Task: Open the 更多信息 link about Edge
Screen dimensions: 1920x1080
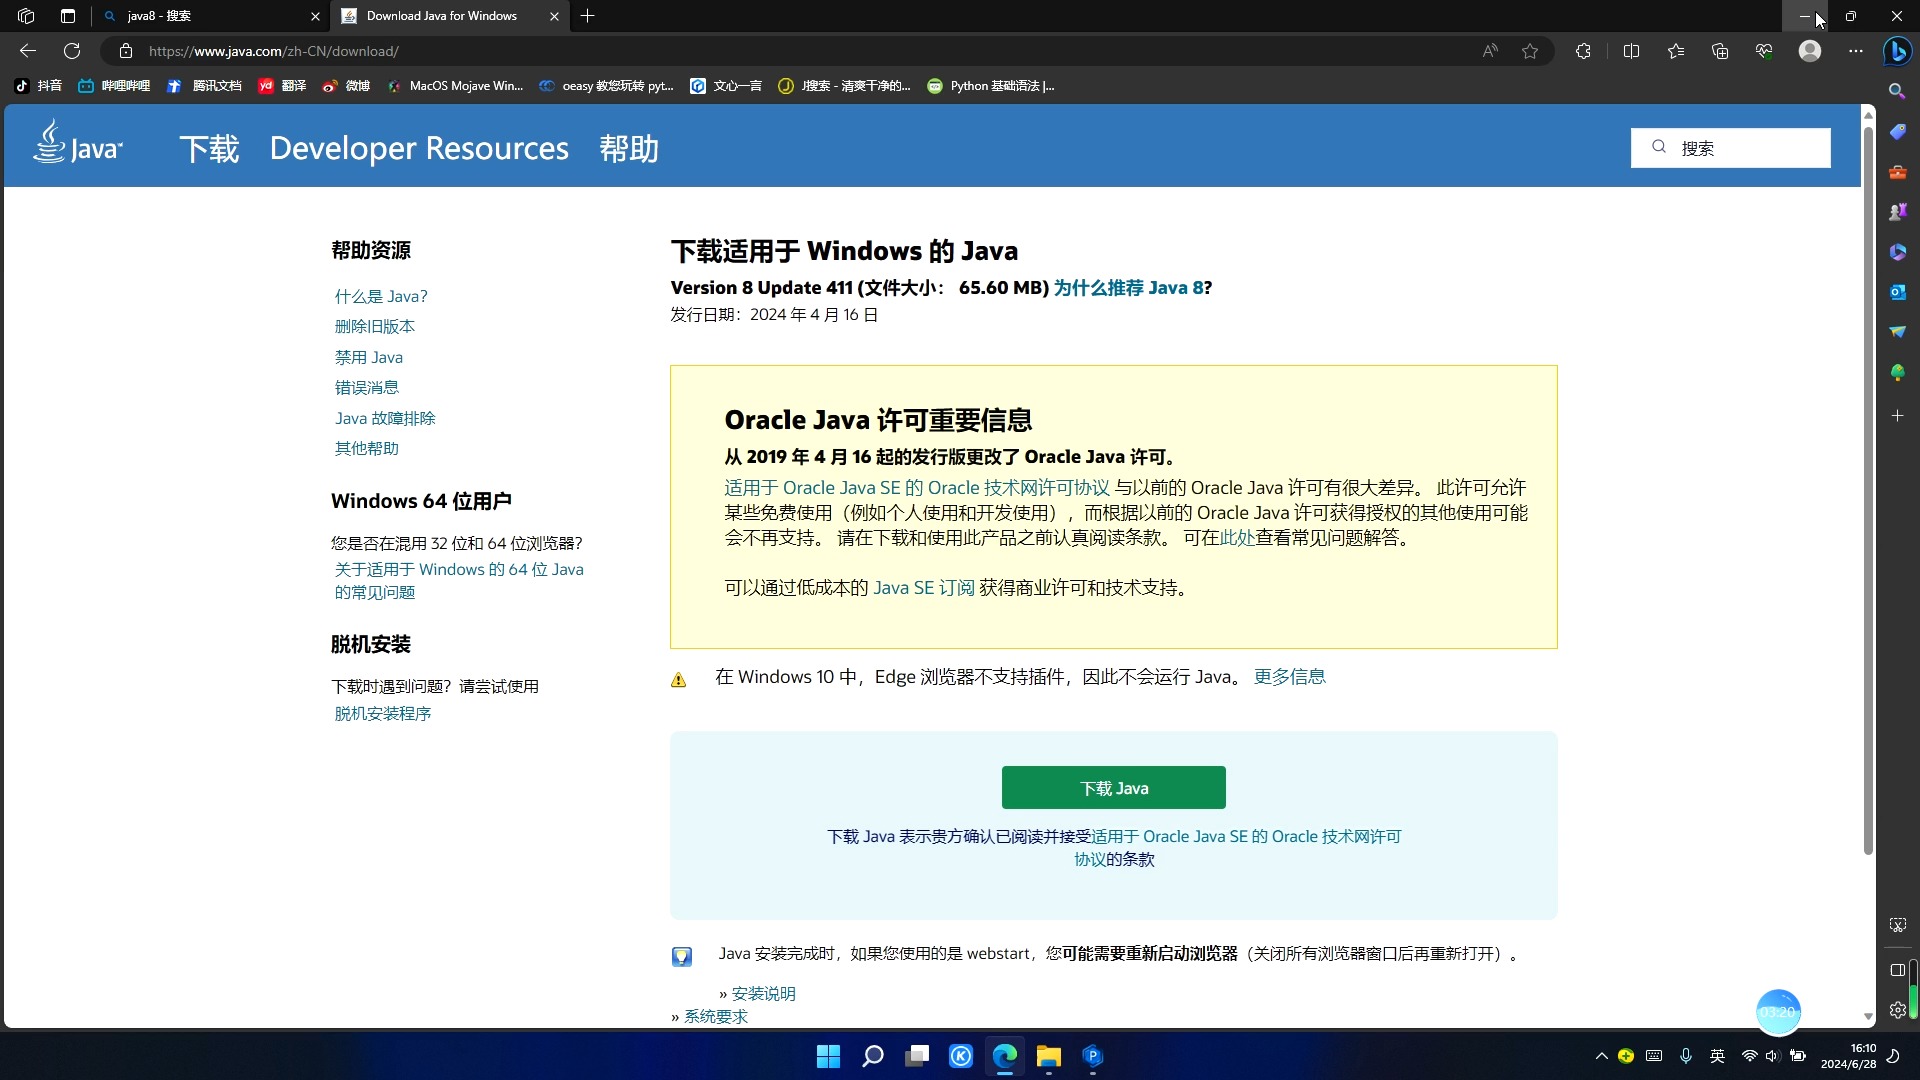Action: (1289, 677)
